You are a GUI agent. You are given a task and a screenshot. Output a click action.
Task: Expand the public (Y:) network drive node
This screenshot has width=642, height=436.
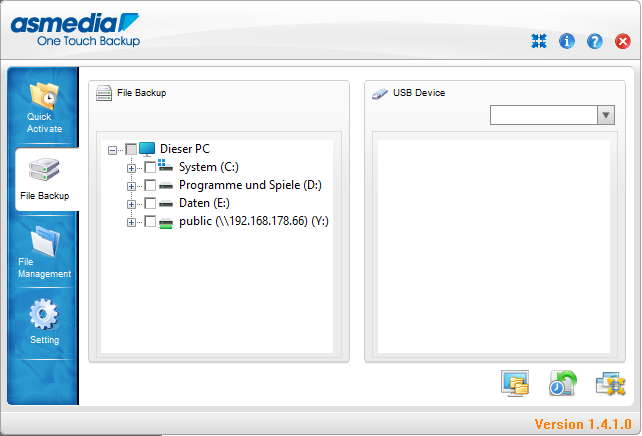[131, 222]
